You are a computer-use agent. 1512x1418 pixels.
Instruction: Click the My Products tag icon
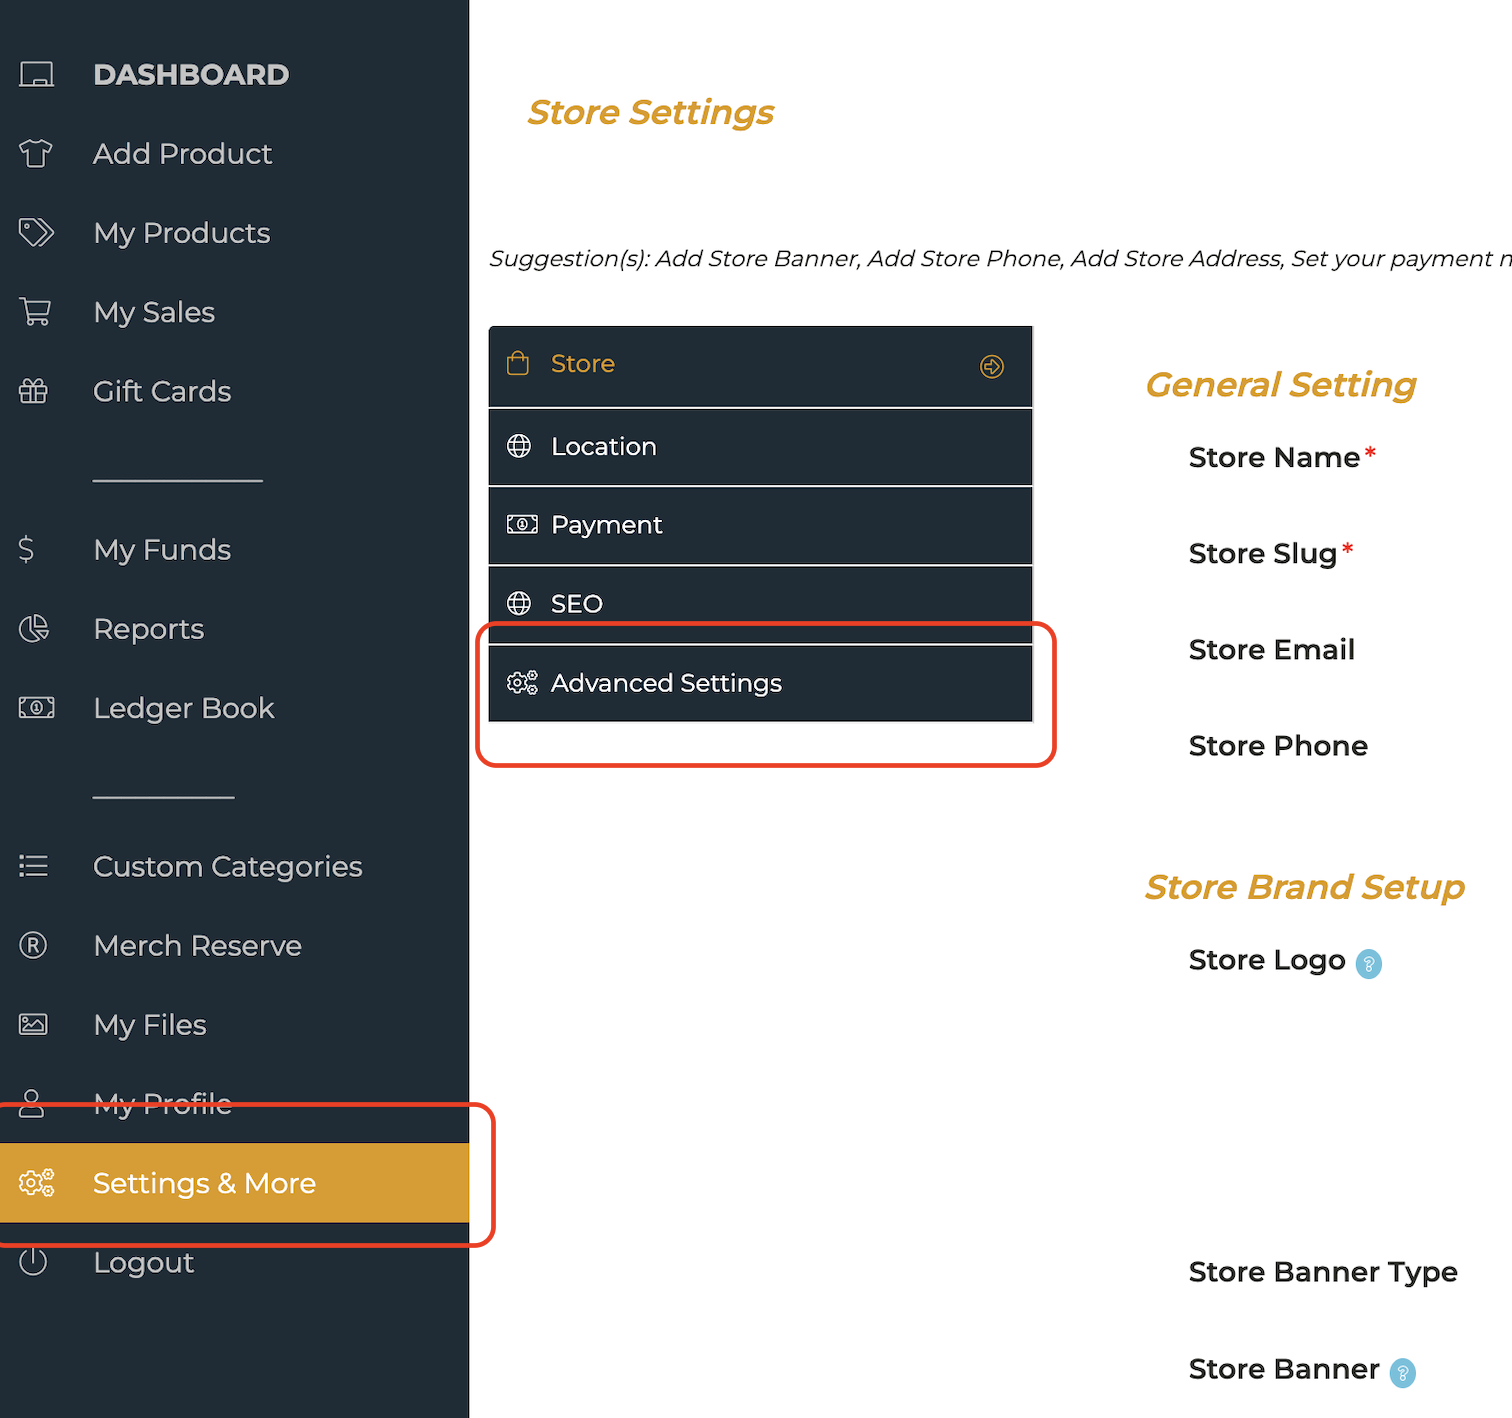[x=36, y=233]
